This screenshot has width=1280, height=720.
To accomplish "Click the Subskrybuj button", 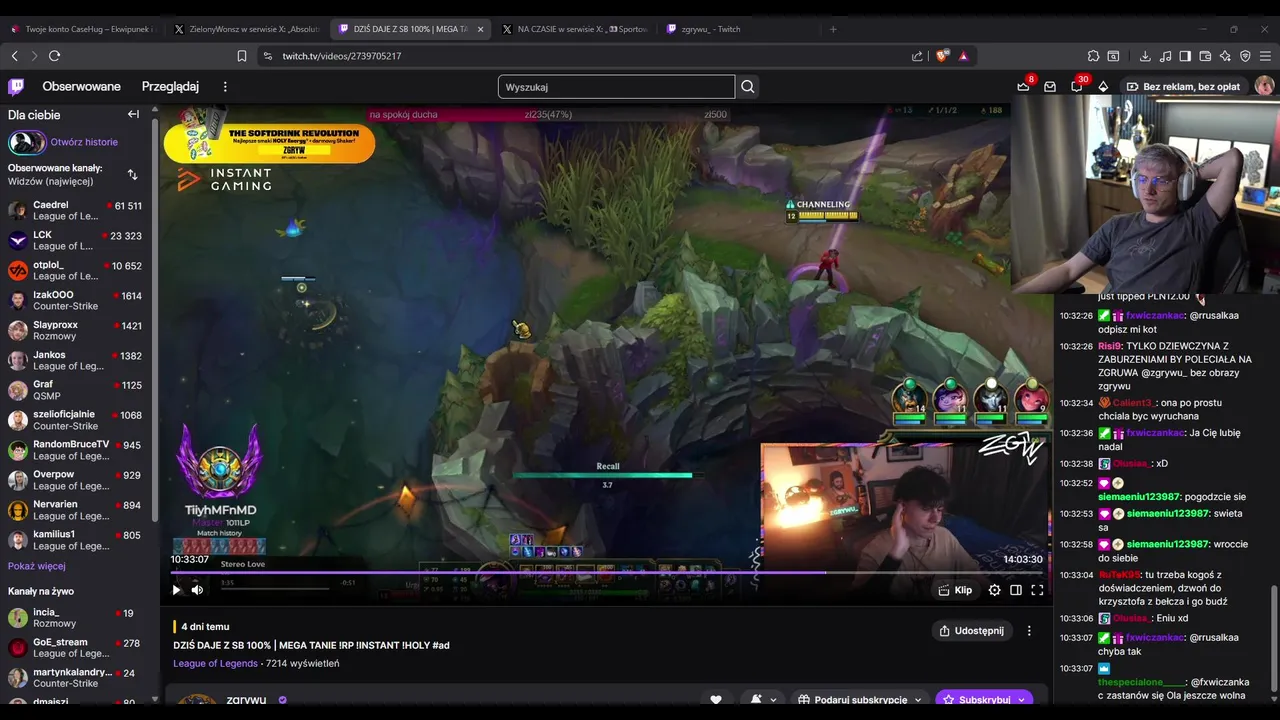I will pos(984,700).
